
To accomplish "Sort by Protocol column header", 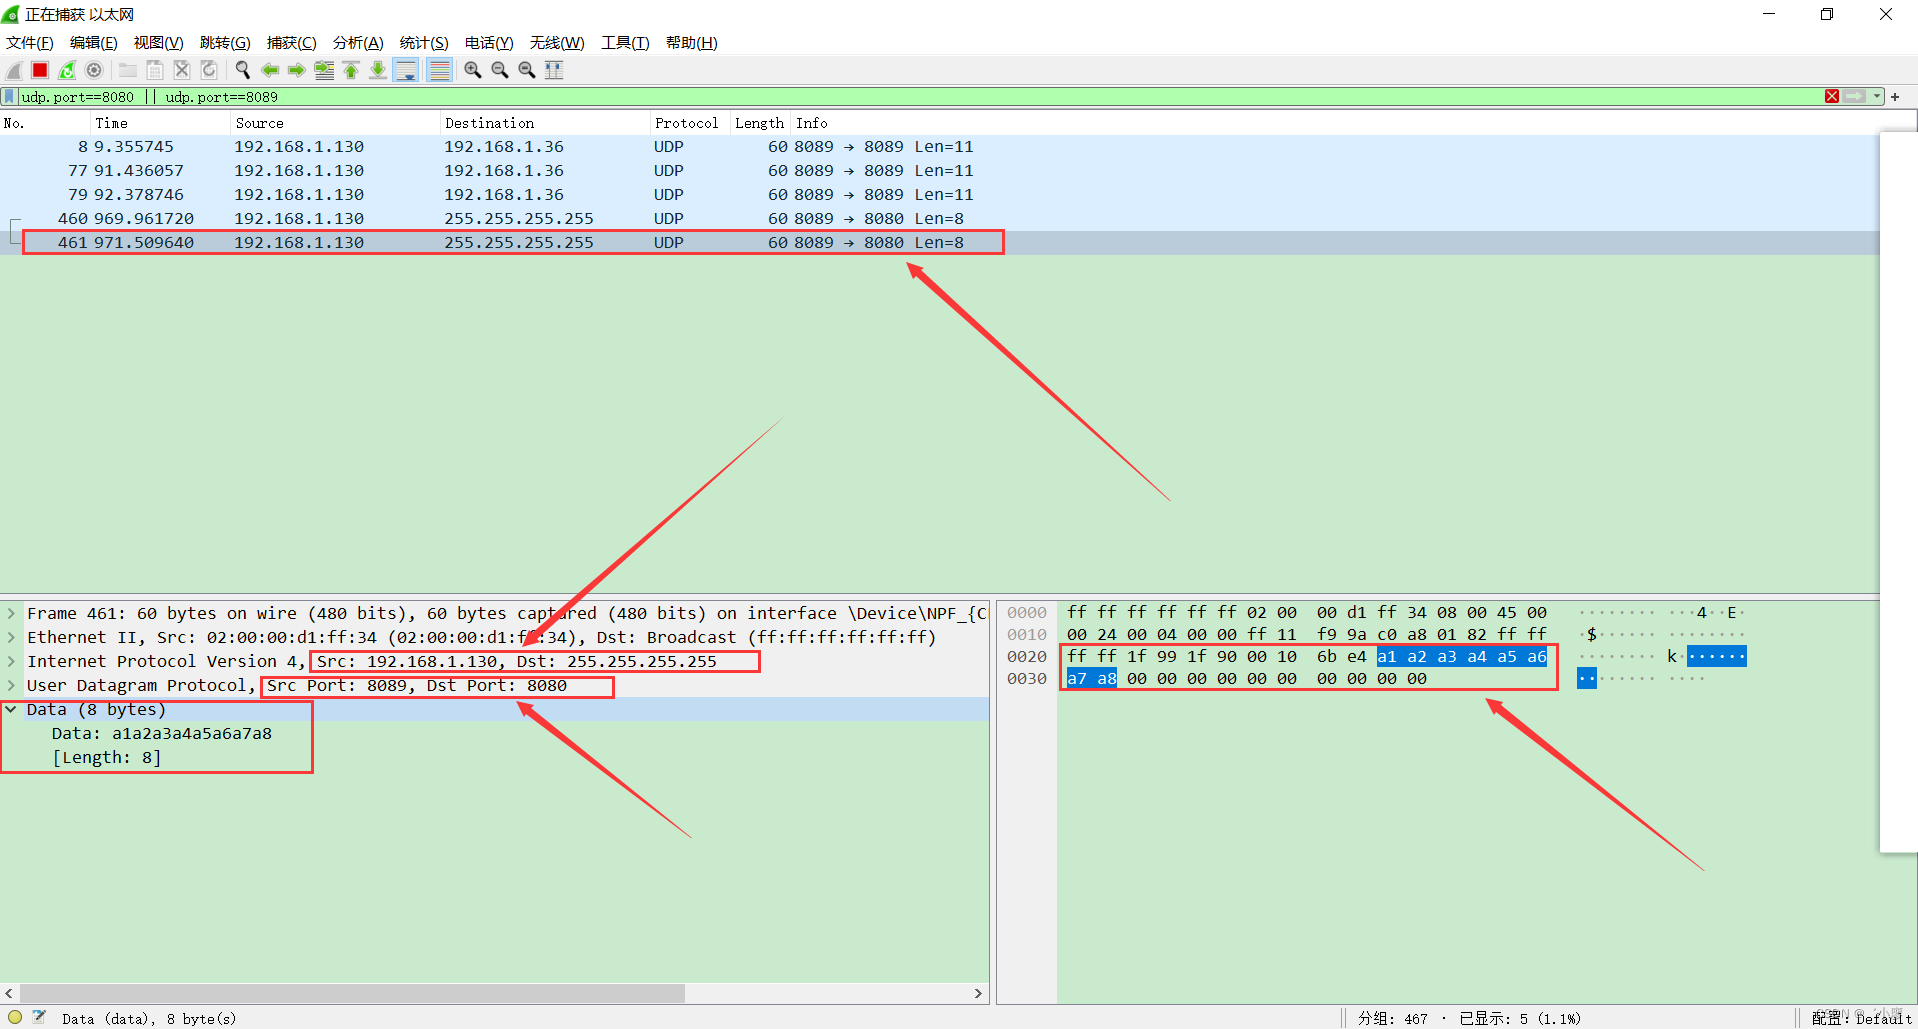I will [x=690, y=123].
